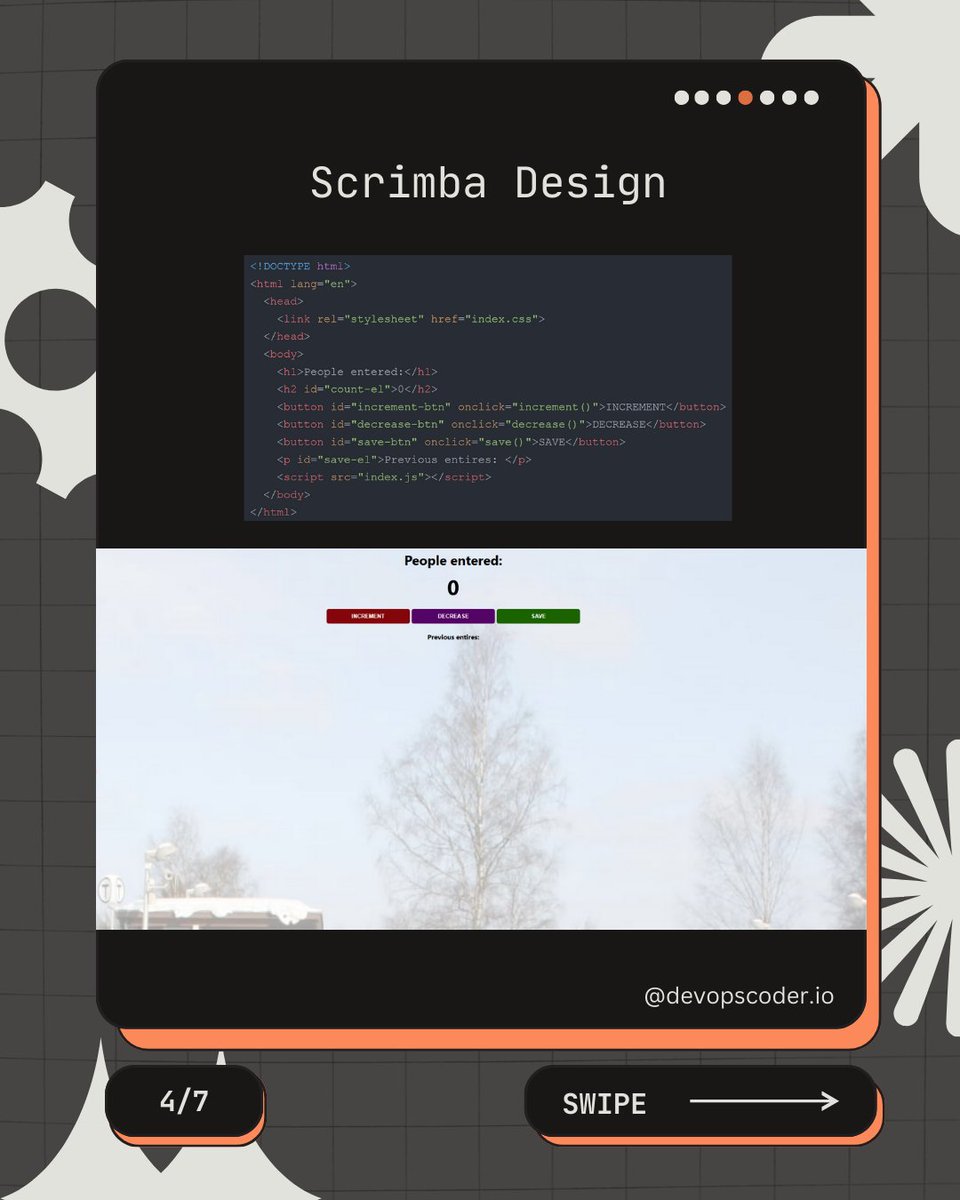Click the html lang="en" code line

304,284
